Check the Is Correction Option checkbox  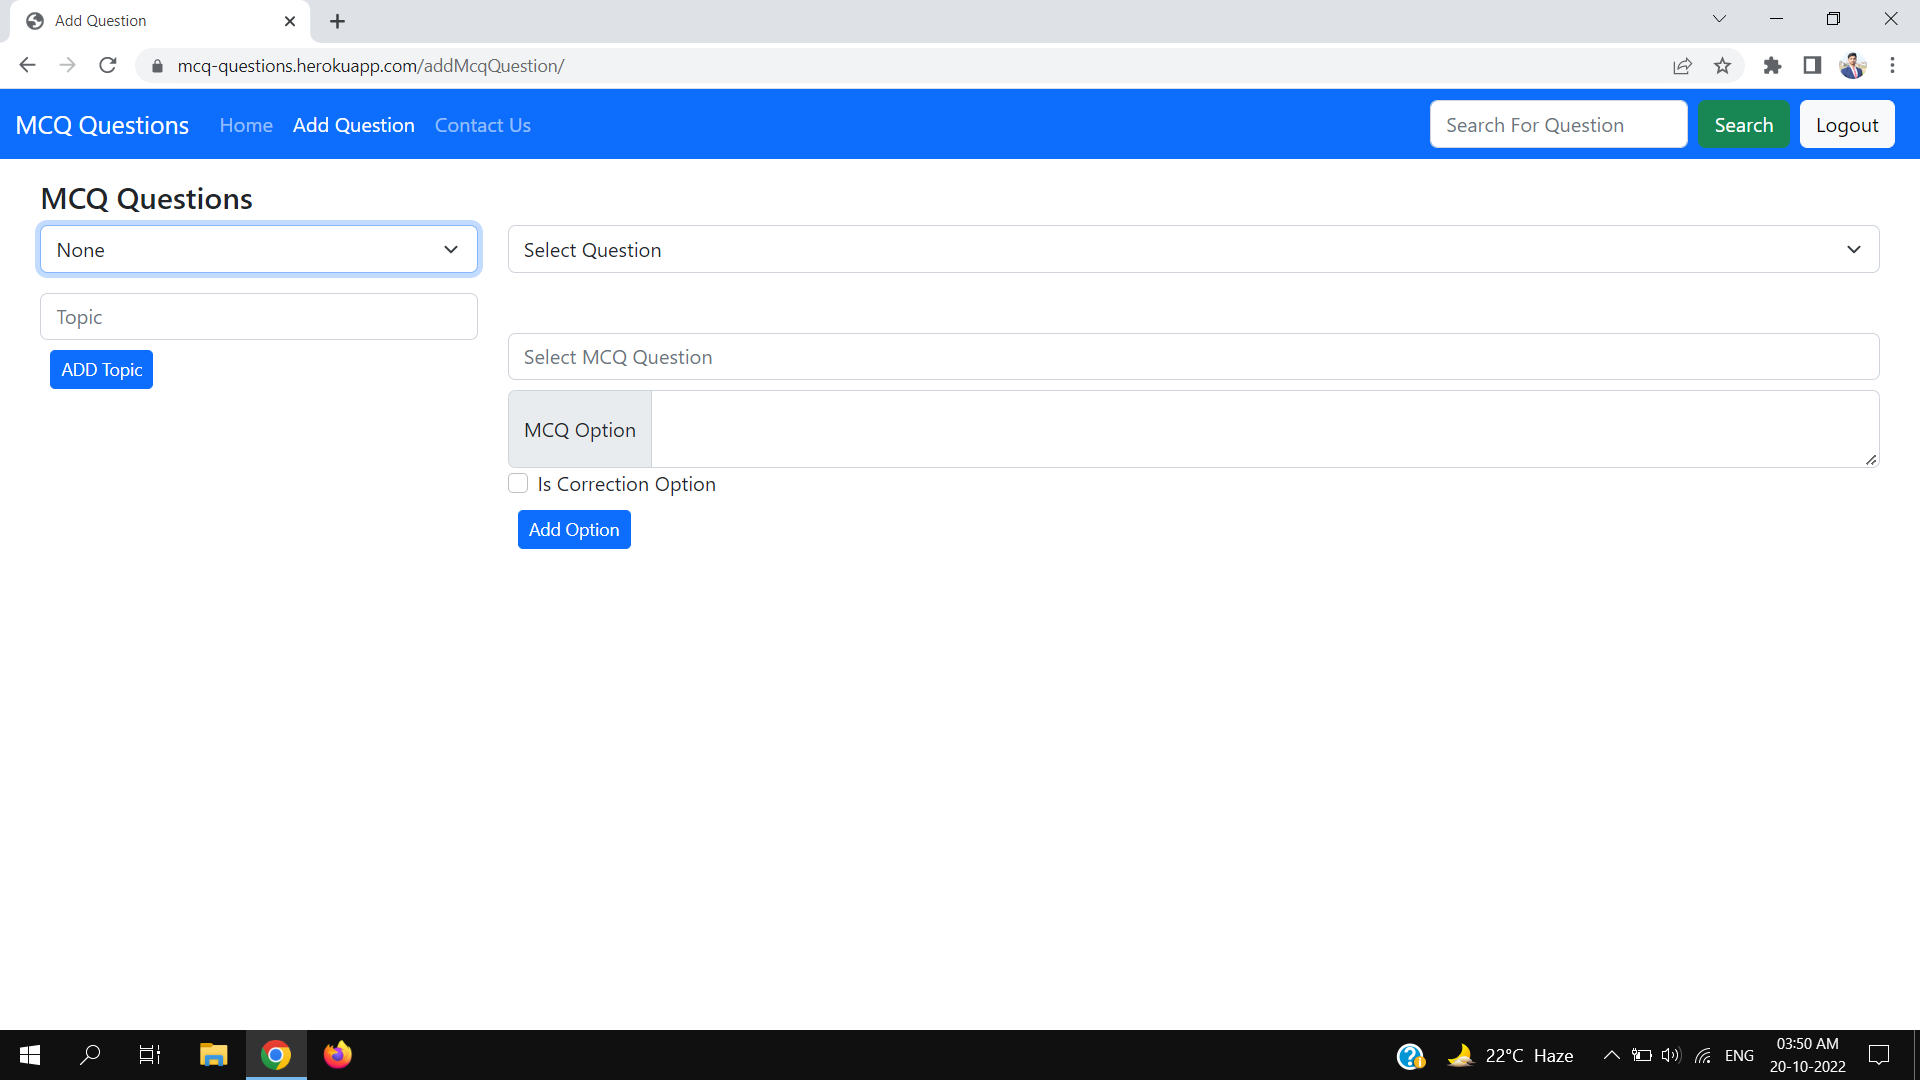518,483
